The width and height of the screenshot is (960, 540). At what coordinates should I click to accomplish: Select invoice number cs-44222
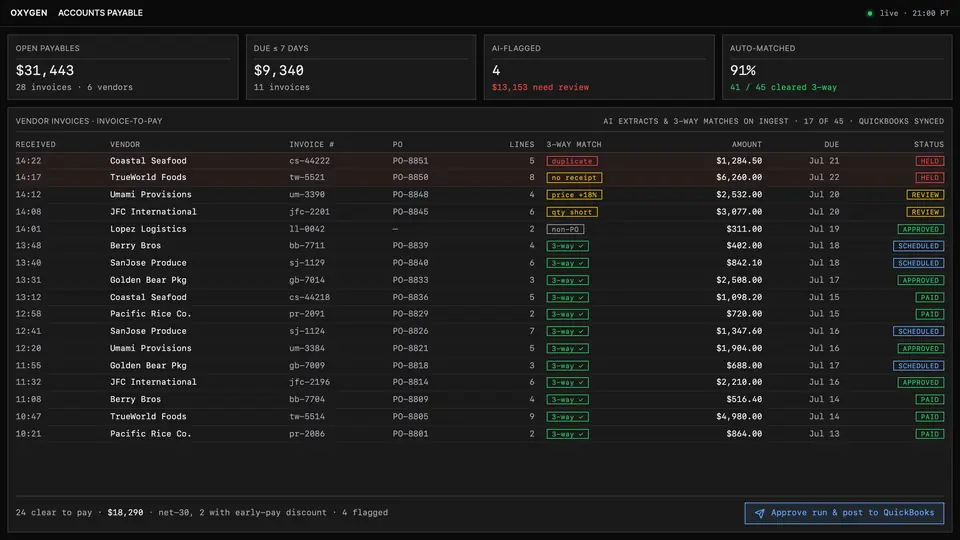pyautogui.click(x=309, y=161)
